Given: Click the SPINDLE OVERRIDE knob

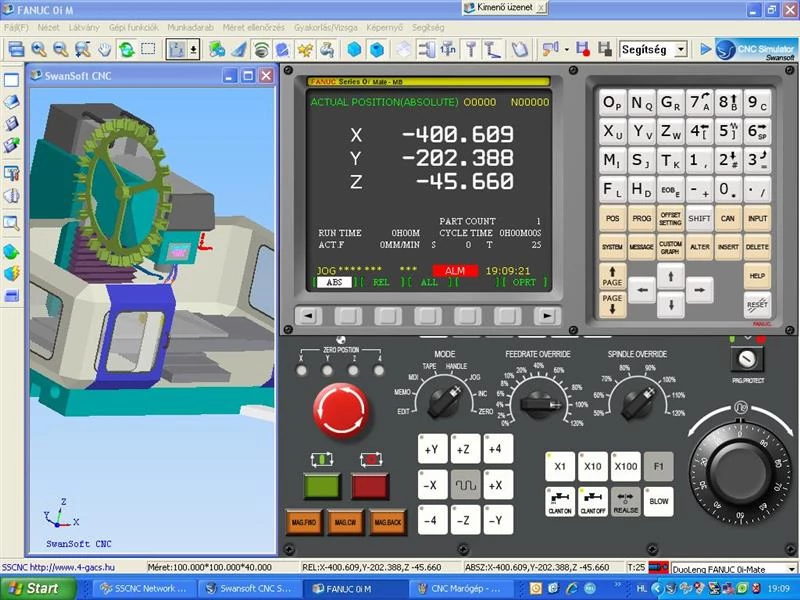Looking at the screenshot, I should point(637,402).
